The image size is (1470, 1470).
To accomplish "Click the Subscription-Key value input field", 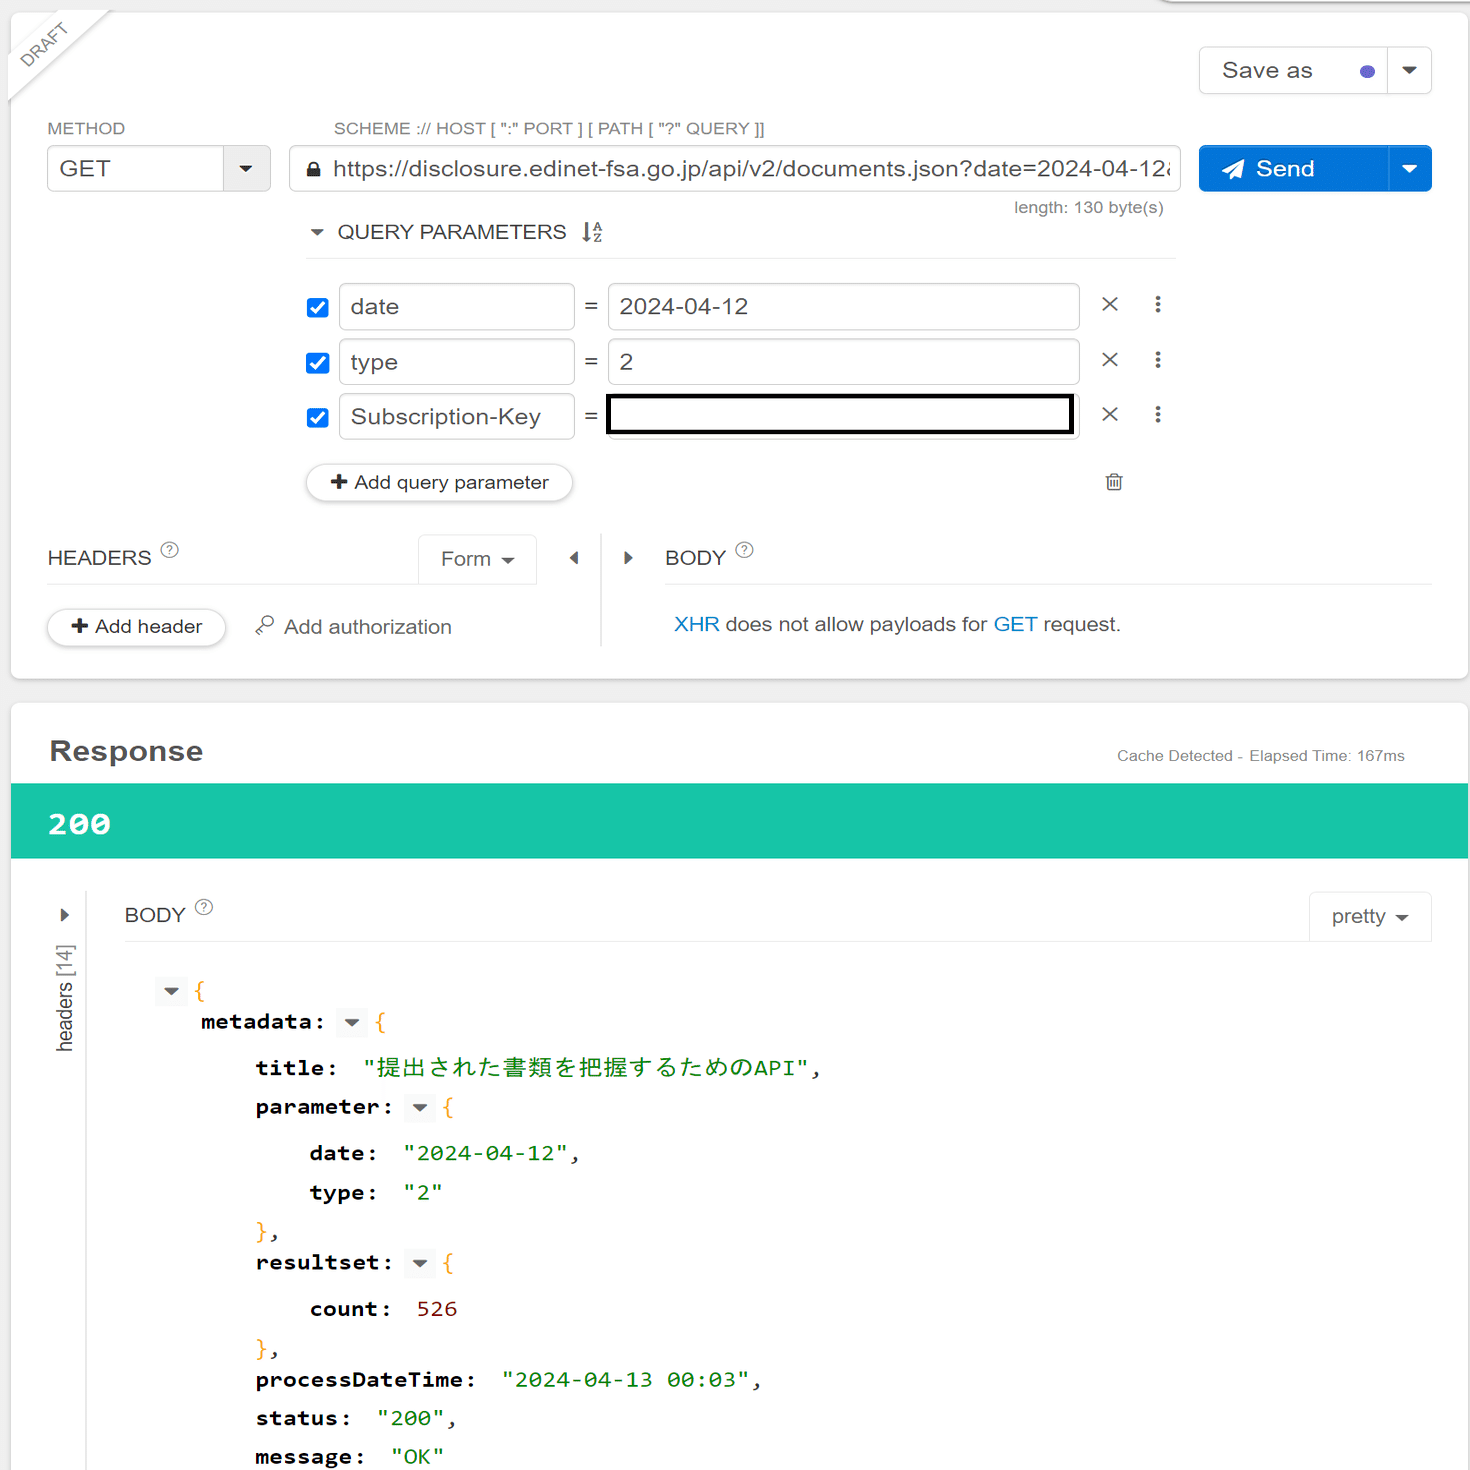I will tap(840, 415).
